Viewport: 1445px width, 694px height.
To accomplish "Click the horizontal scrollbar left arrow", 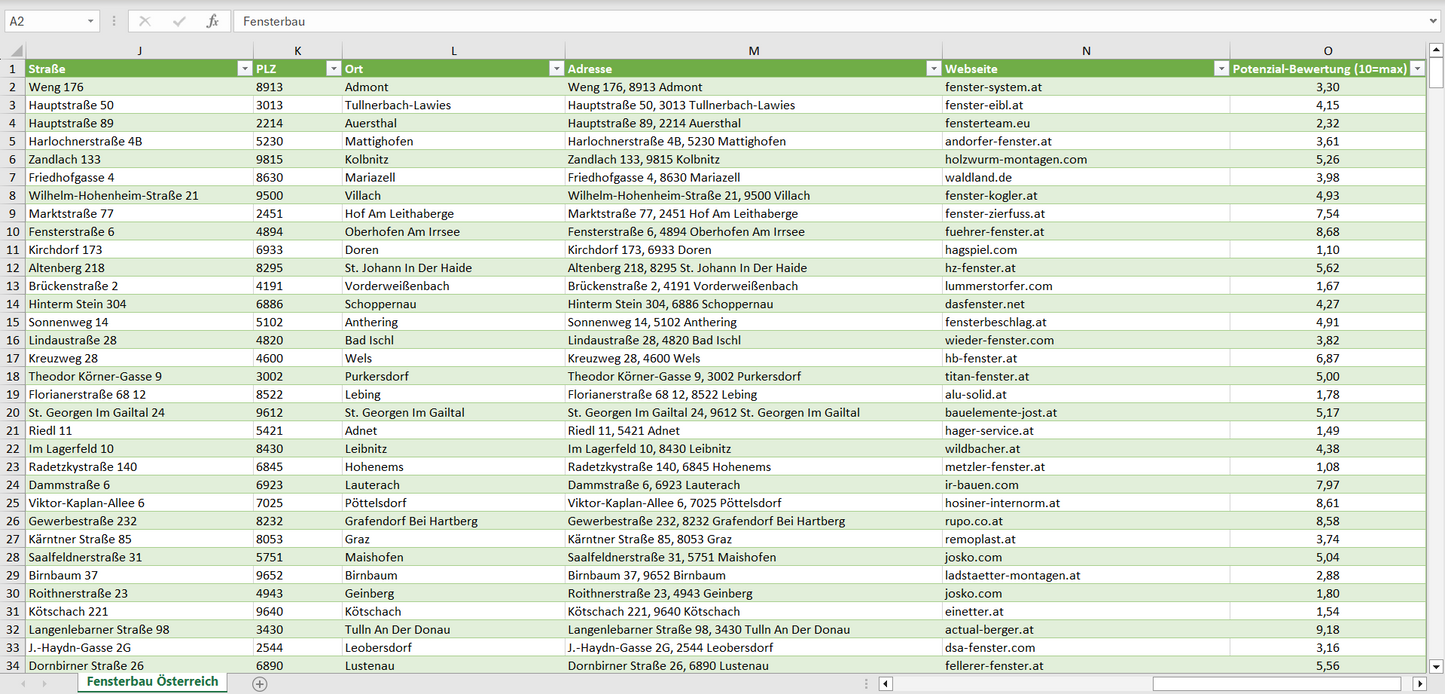I will 885,684.
